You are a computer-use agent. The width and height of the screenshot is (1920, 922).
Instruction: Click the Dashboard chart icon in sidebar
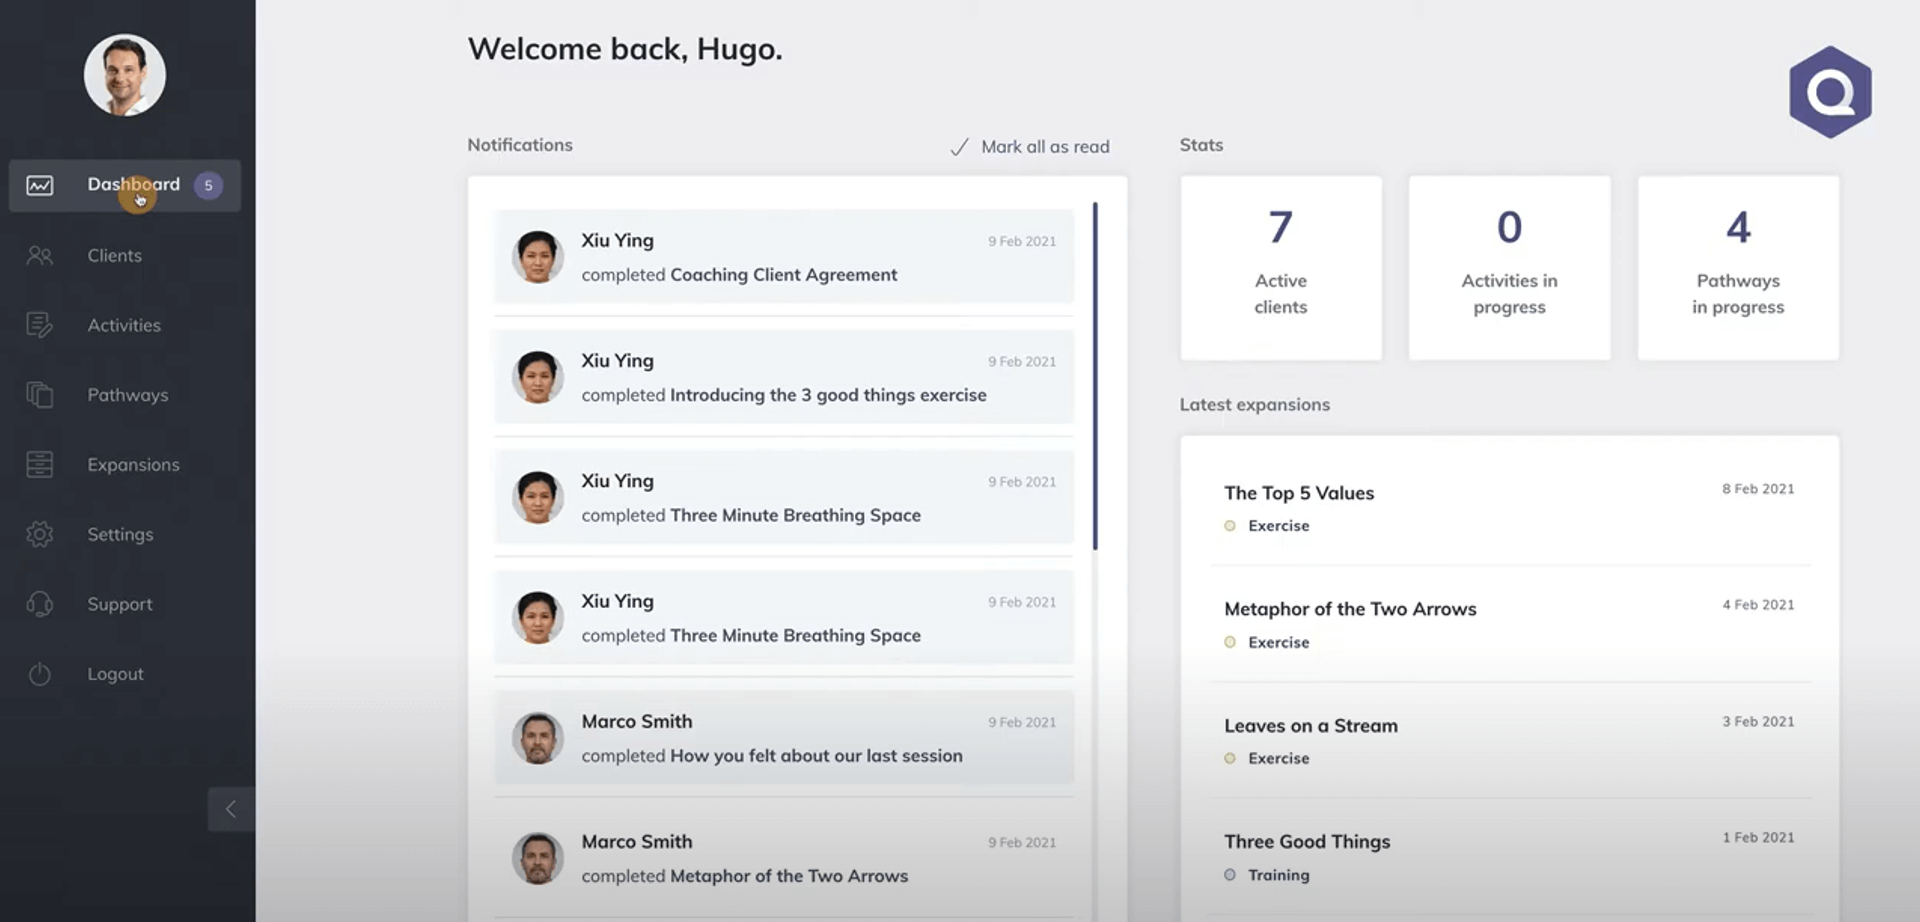click(40, 185)
